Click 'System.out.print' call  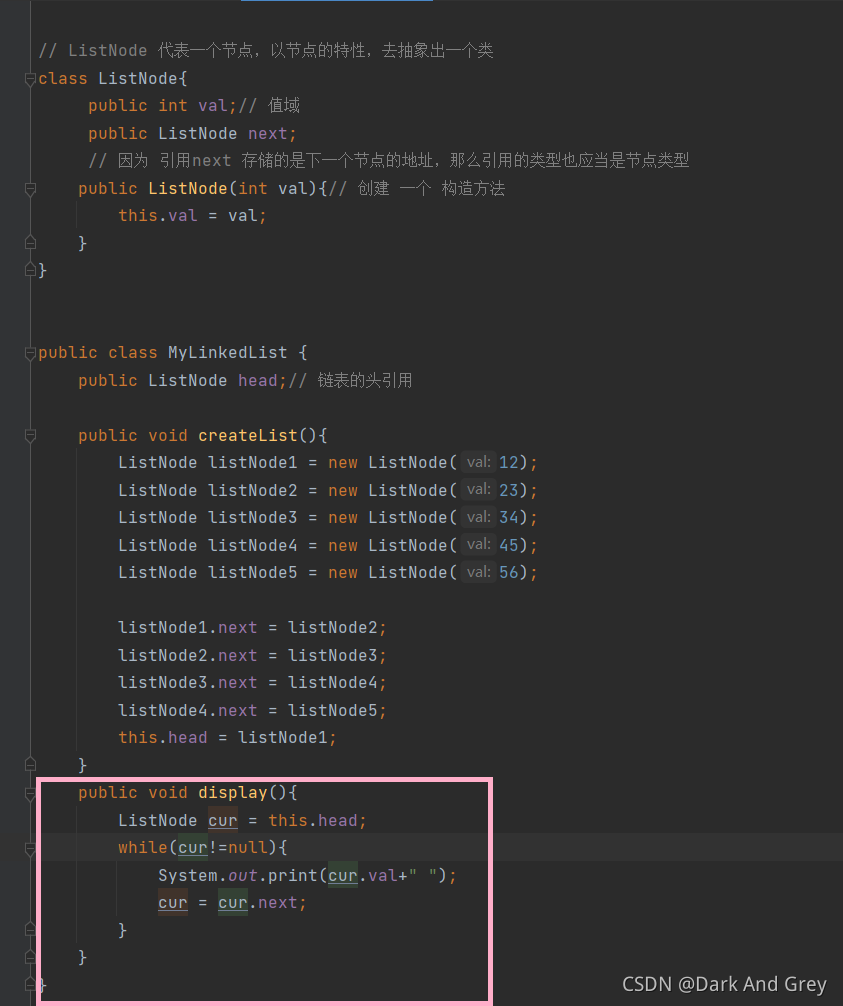tap(237, 876)
